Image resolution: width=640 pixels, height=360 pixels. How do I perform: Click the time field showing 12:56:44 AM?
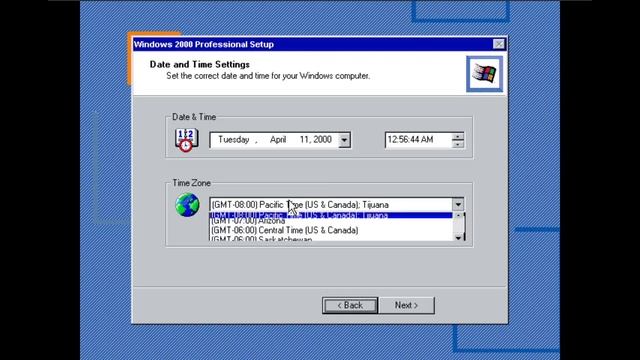419,140
